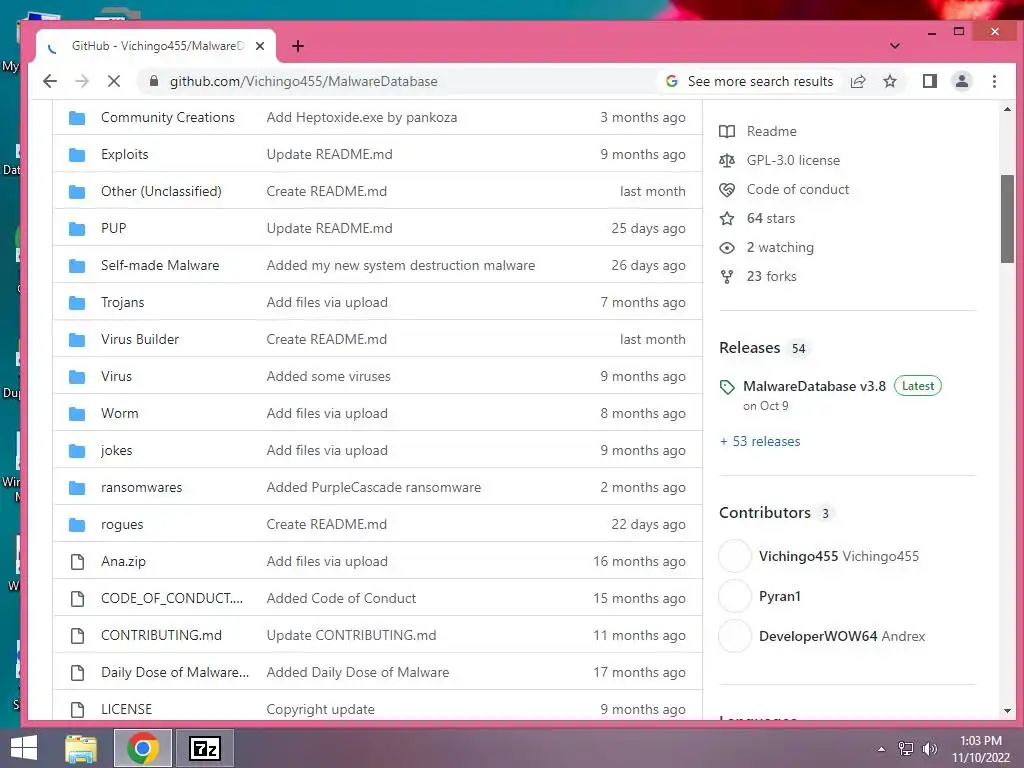Open the rogues folder

pyautogui.click(x=122, y=524)
